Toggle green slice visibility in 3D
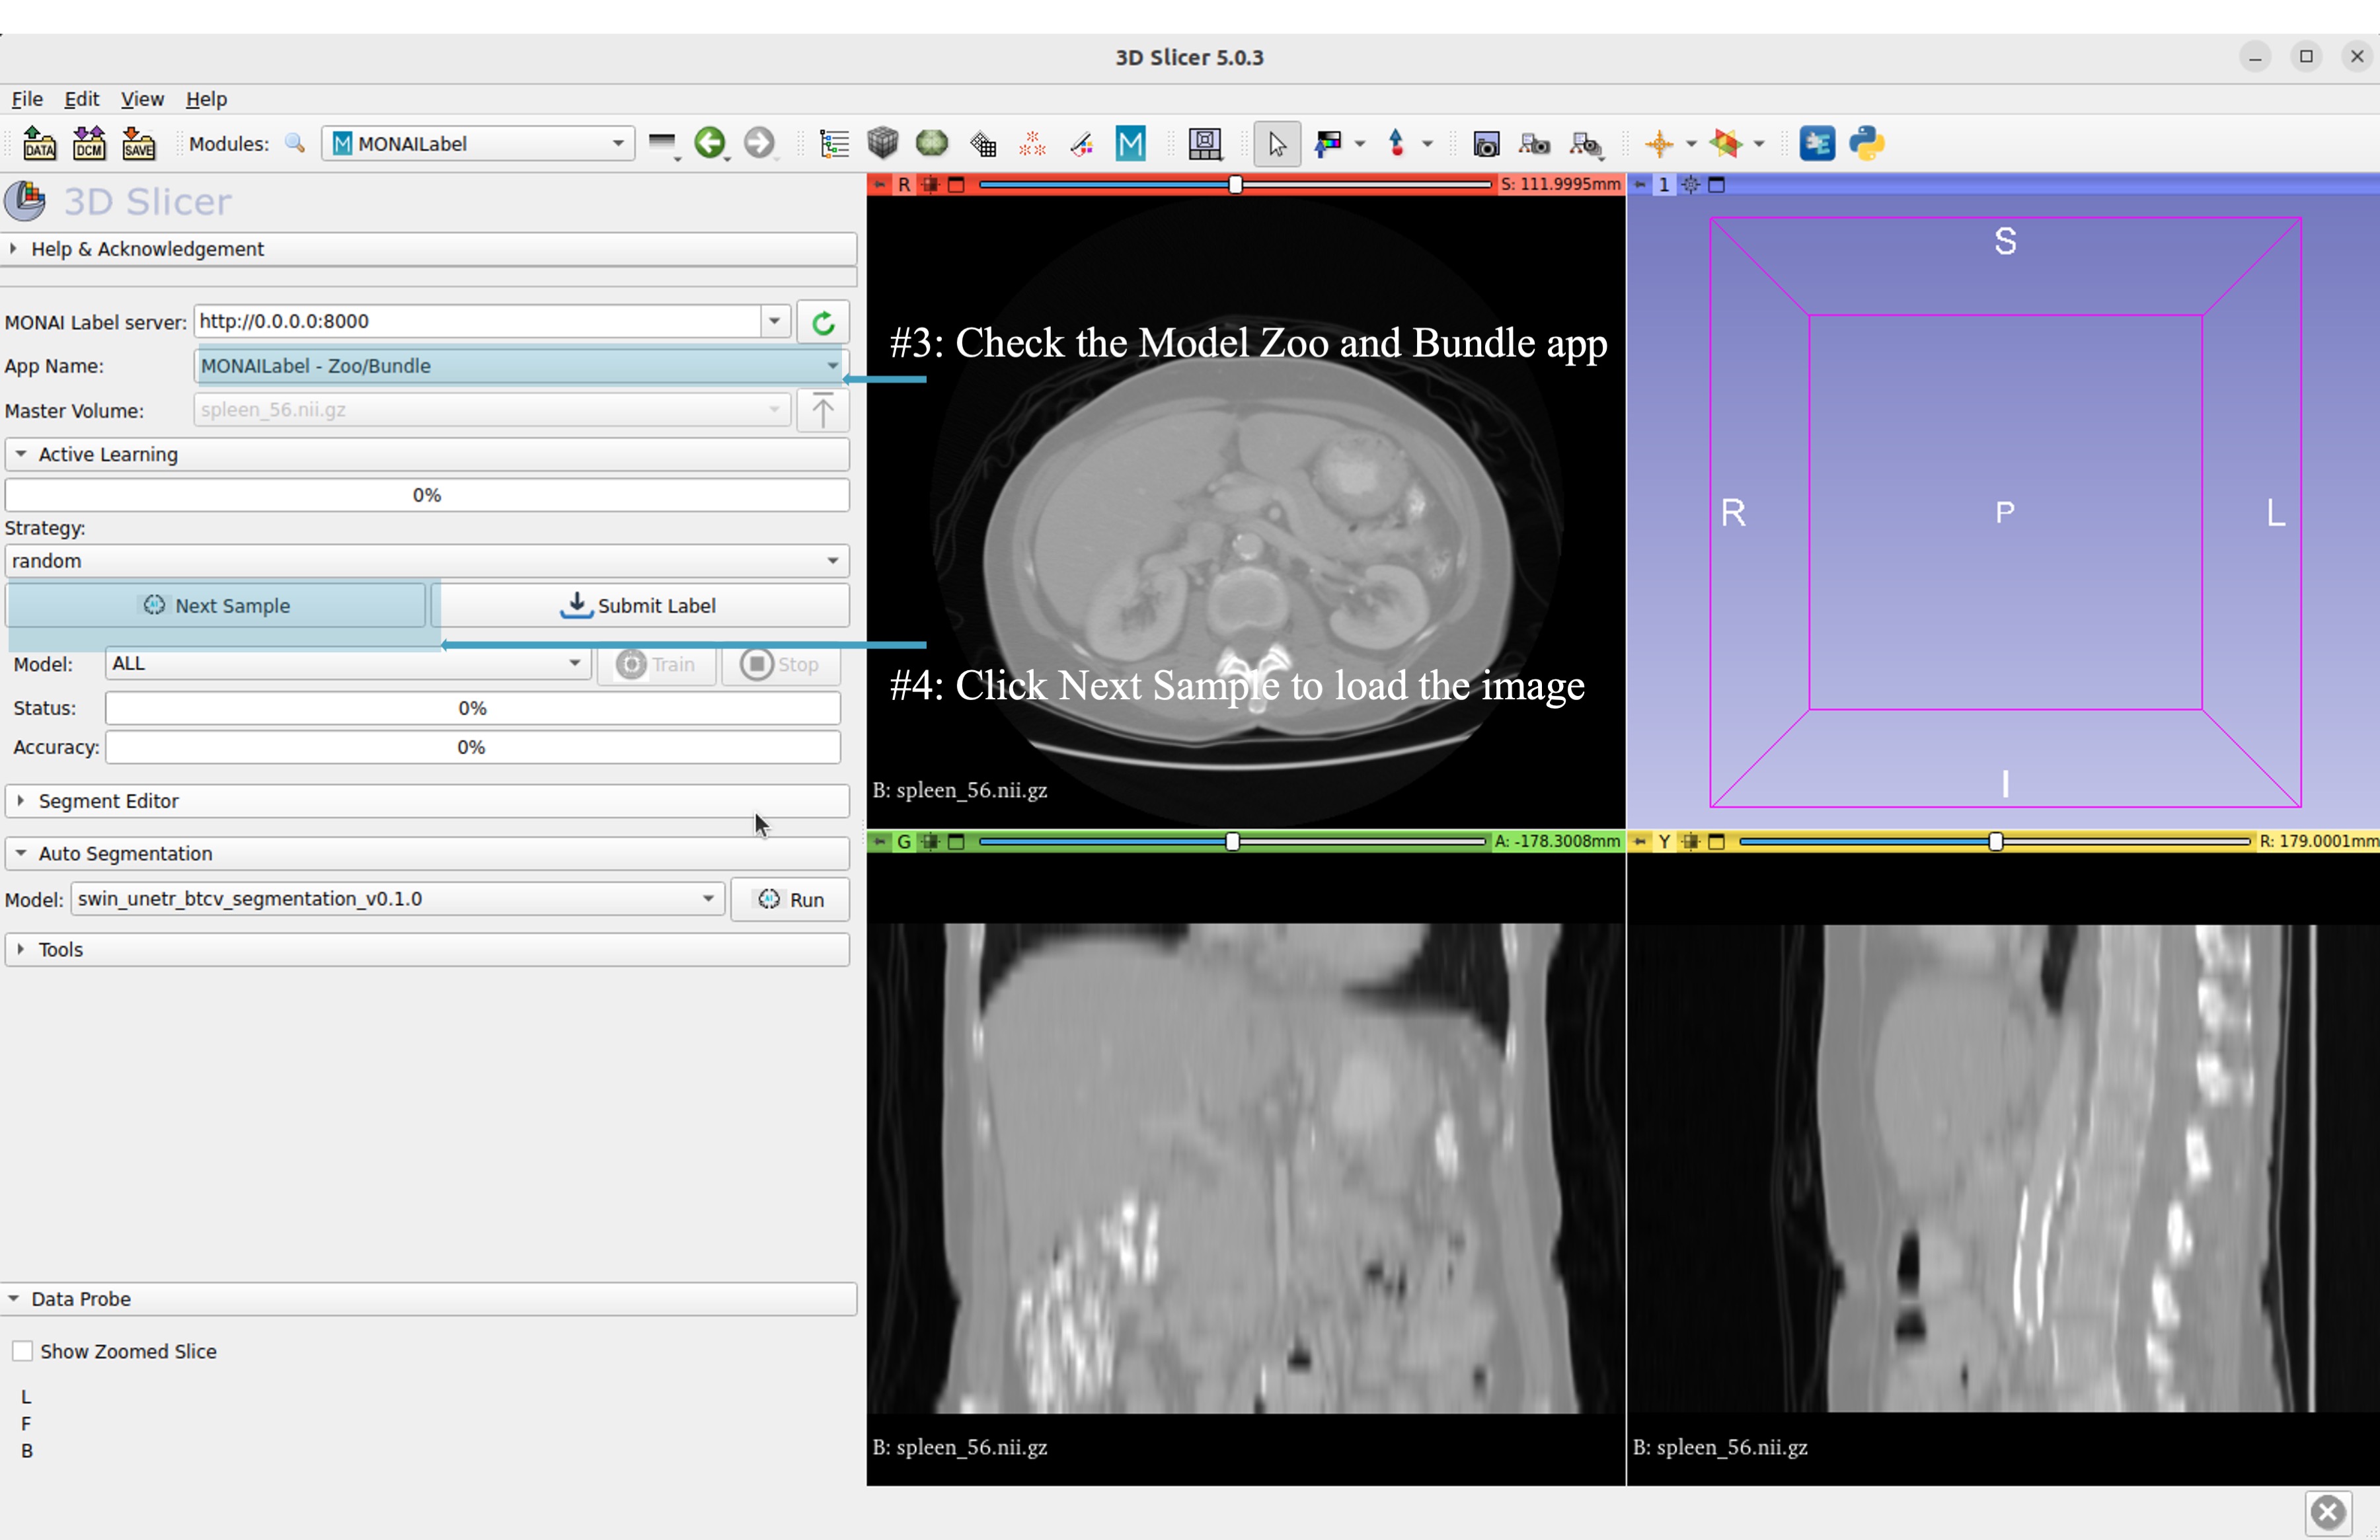Image resolution: width=2380 pixels, height=1540 pixels. [x=930, y=841]
